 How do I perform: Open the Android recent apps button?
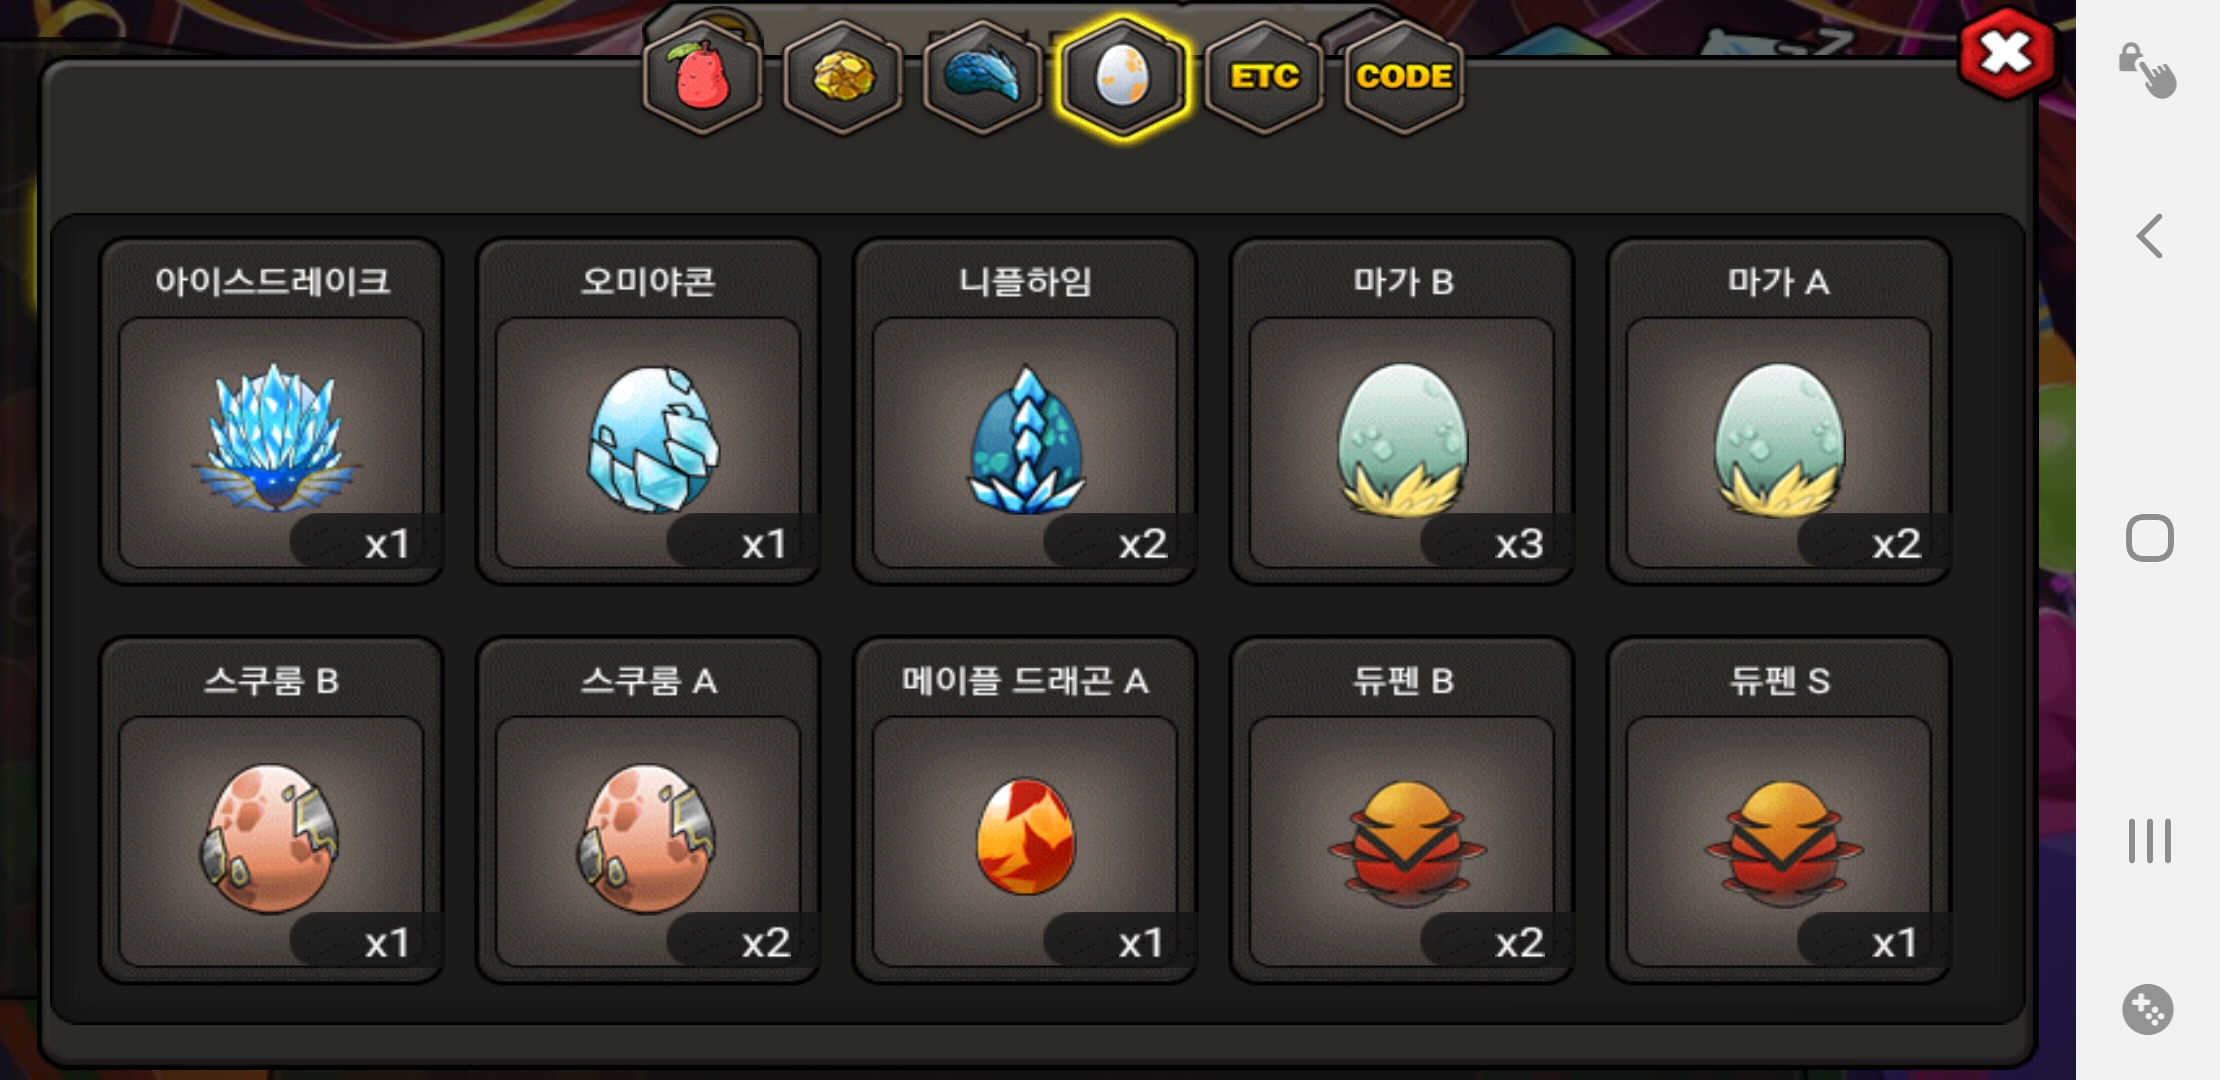(x=2149, y=840)
